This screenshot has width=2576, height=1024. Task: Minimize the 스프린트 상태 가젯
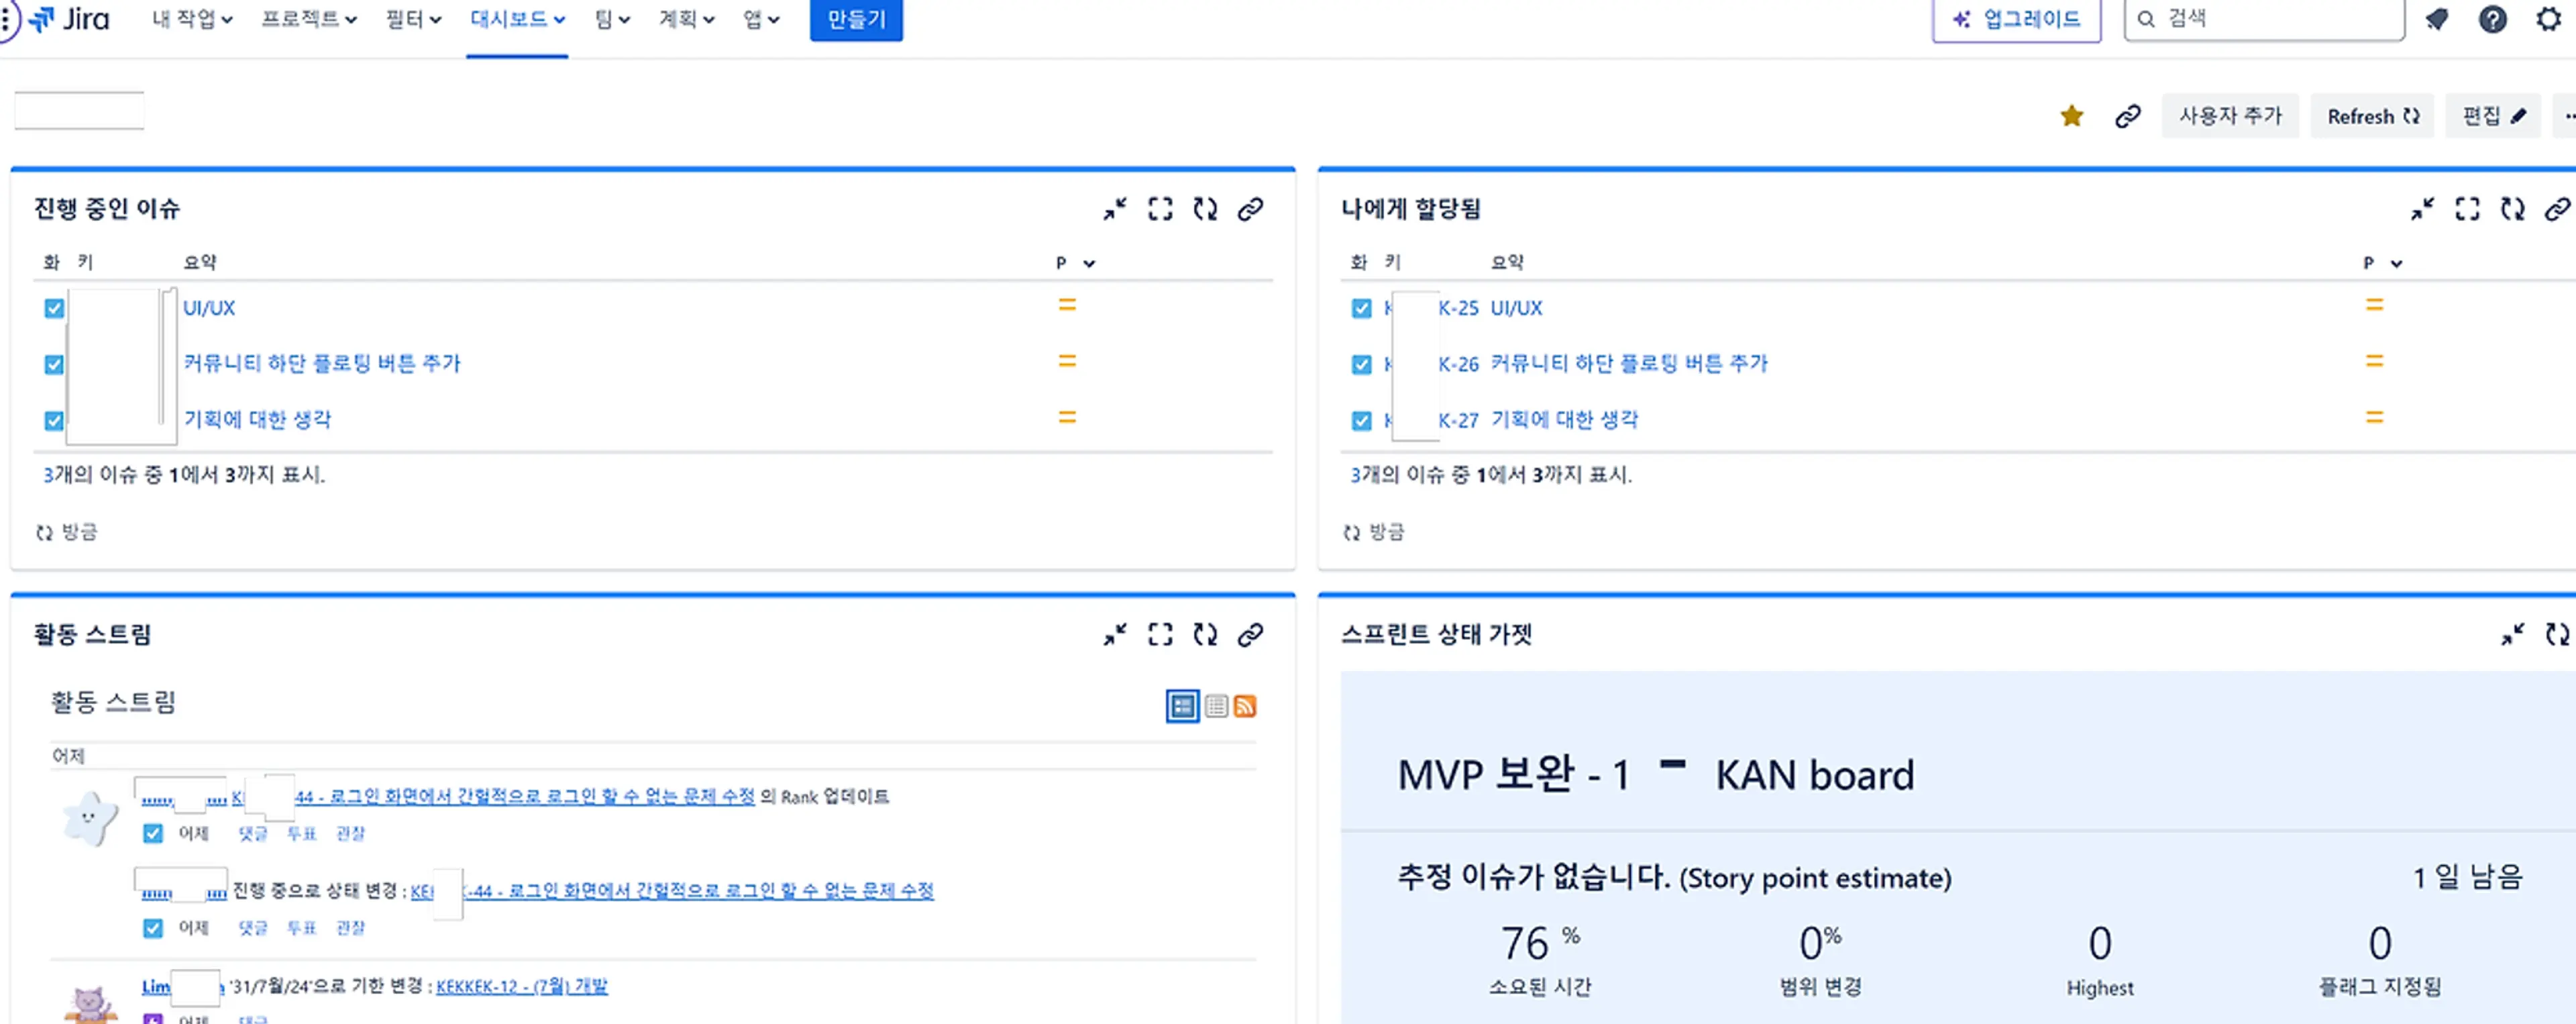coord(2512,634)
